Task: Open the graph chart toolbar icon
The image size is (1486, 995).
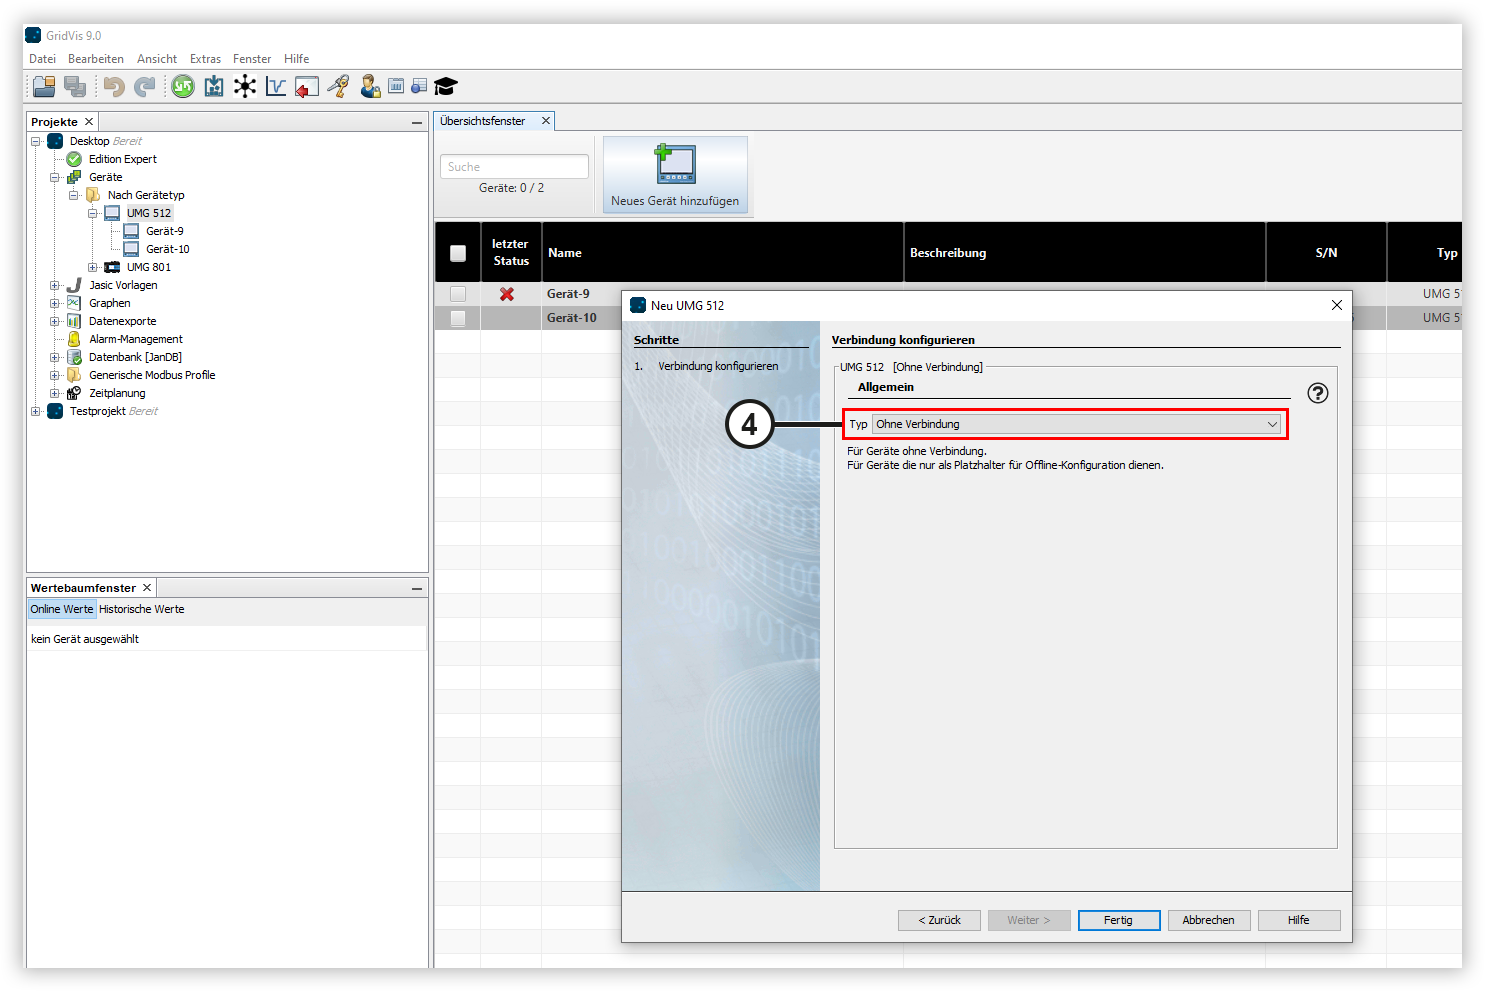Action: coord(276,87)
